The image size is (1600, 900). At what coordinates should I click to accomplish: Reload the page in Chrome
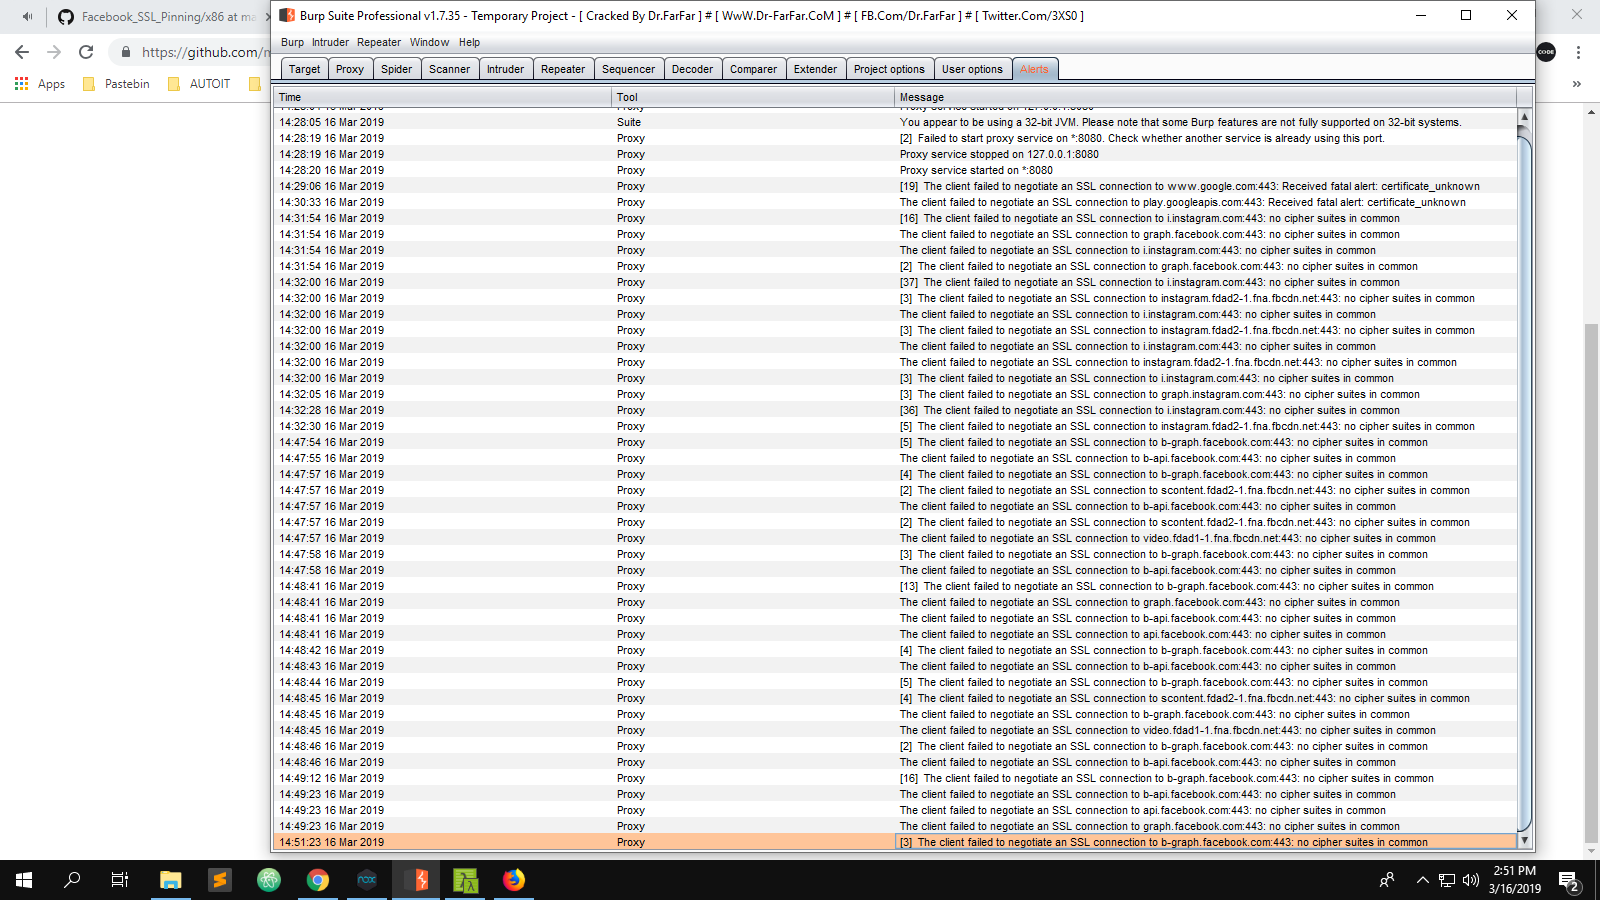tap(86, 52)
